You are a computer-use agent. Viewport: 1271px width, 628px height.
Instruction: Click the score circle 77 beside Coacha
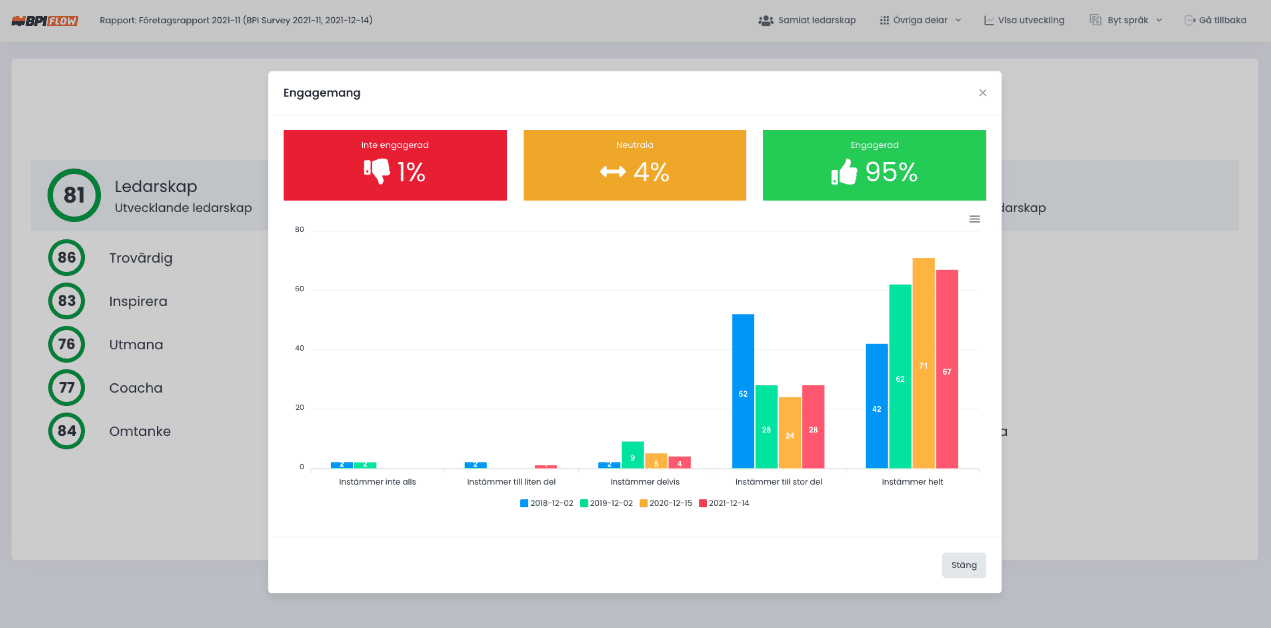[x=66, y=388]
